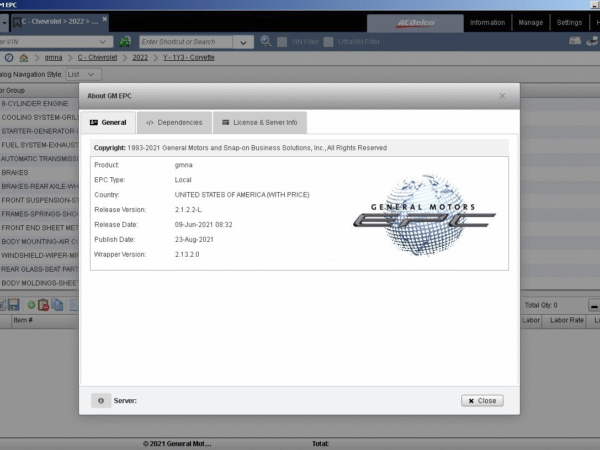Click the minus button beside Total Qty
Screen dimensions: 600x450
(594, 305)
